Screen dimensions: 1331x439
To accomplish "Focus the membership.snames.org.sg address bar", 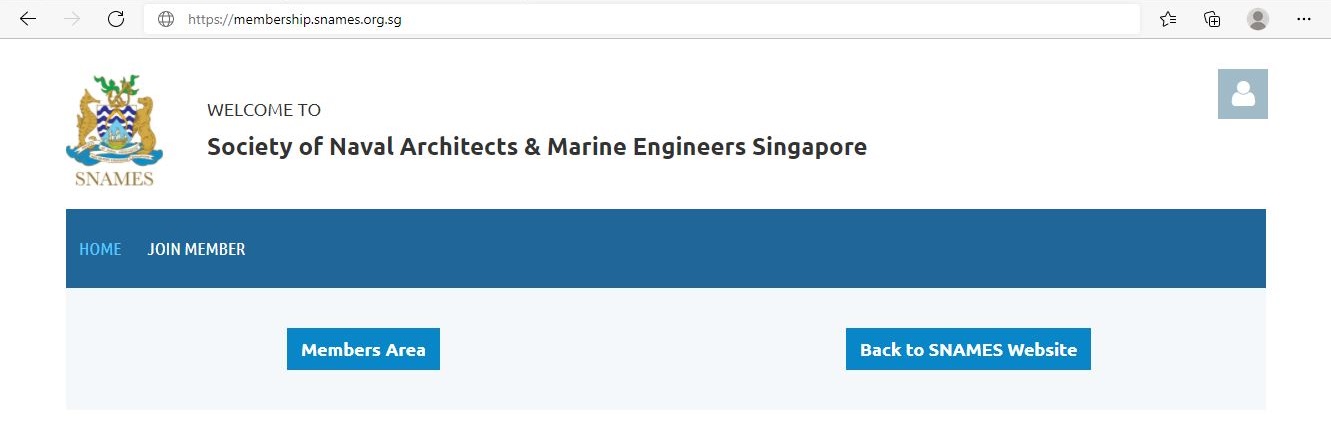I will [642, 19].
